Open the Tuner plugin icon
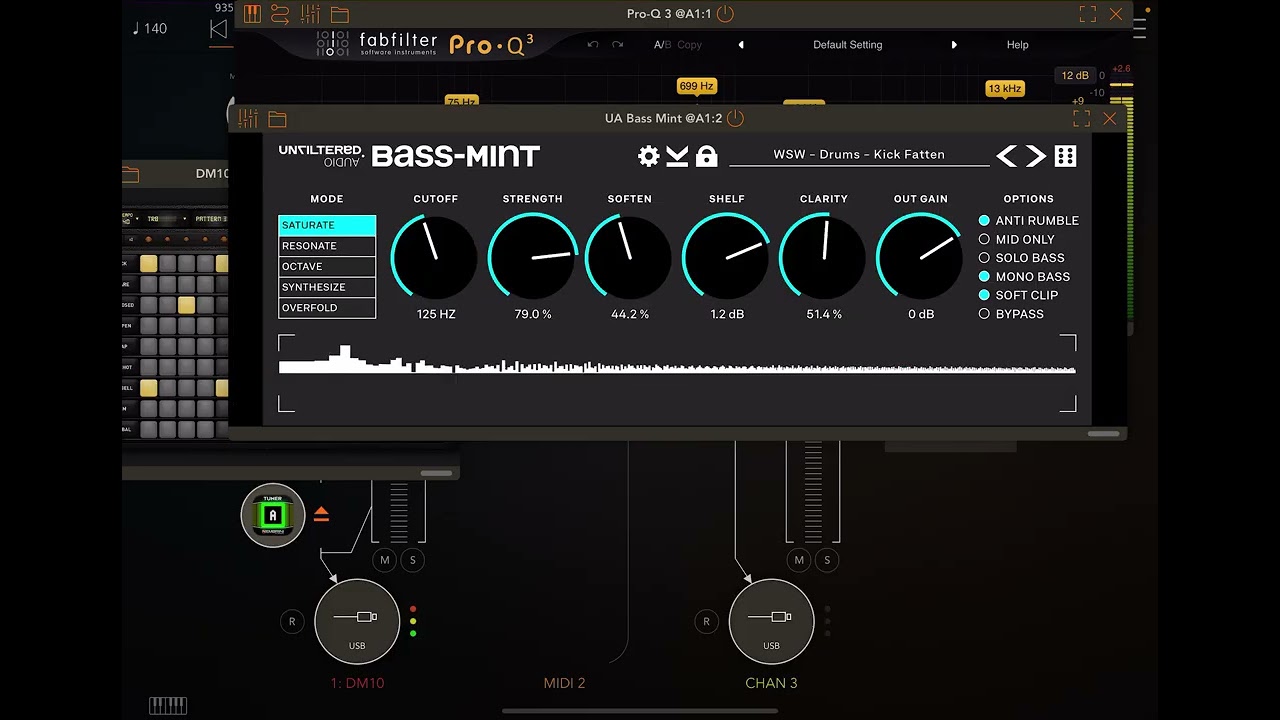Viewport: 1280px width, 720px height. pos(273,515)
